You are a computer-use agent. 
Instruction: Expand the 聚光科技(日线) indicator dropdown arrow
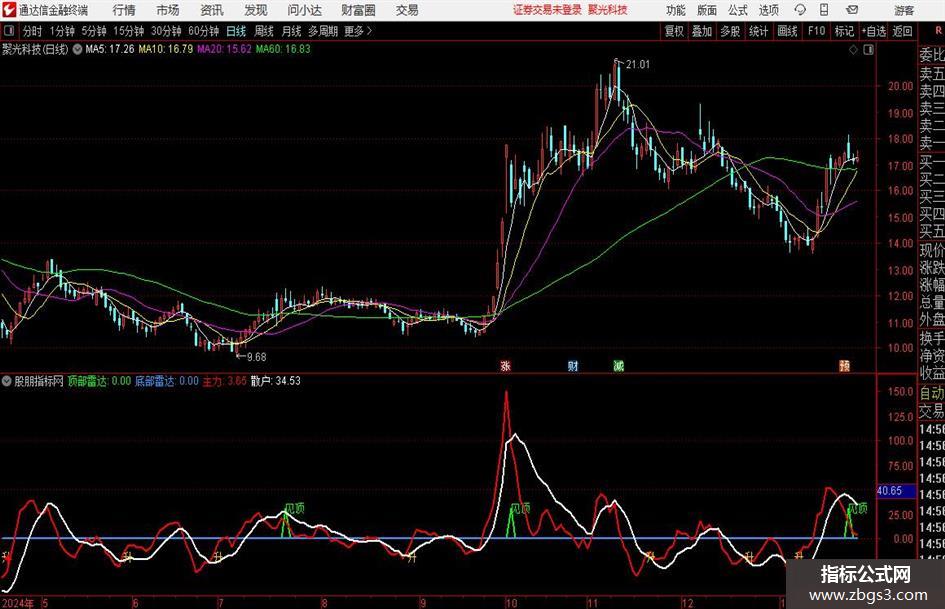[x=77, y=49]
